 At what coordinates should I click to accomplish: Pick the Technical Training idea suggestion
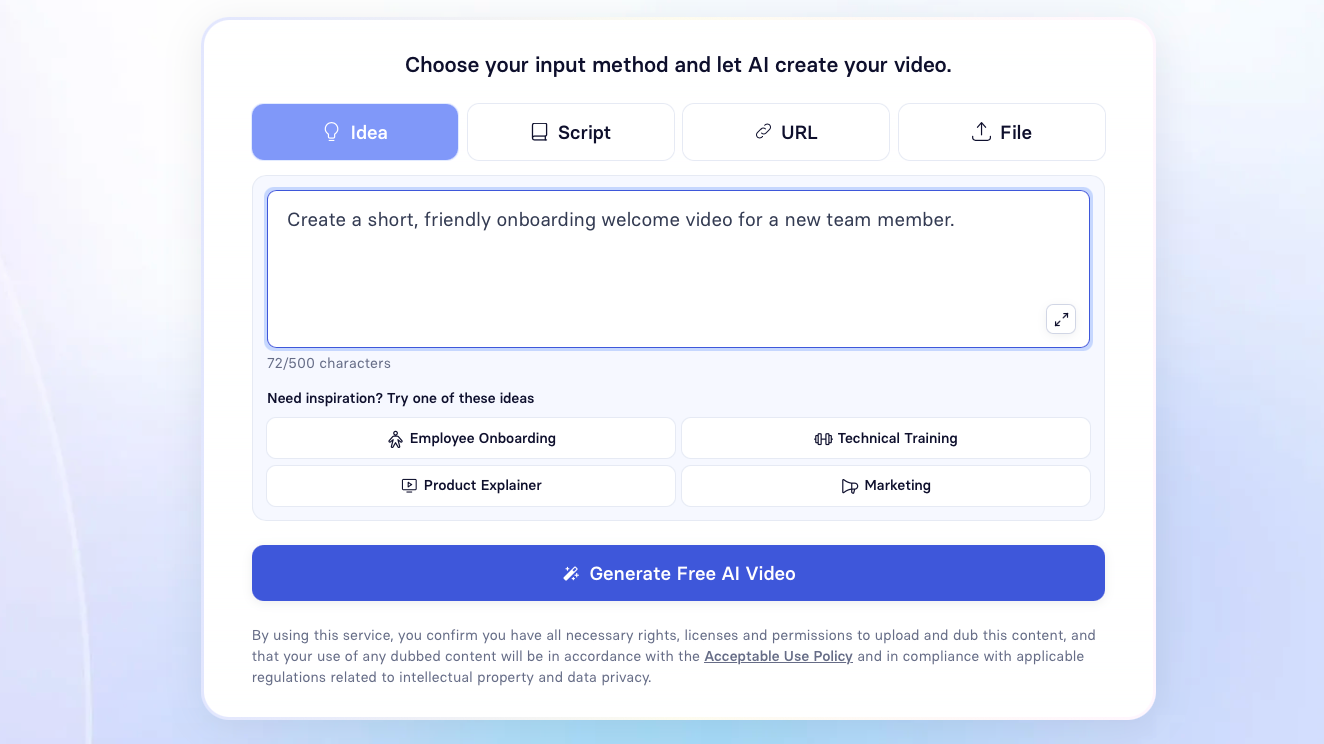(886, 438)
